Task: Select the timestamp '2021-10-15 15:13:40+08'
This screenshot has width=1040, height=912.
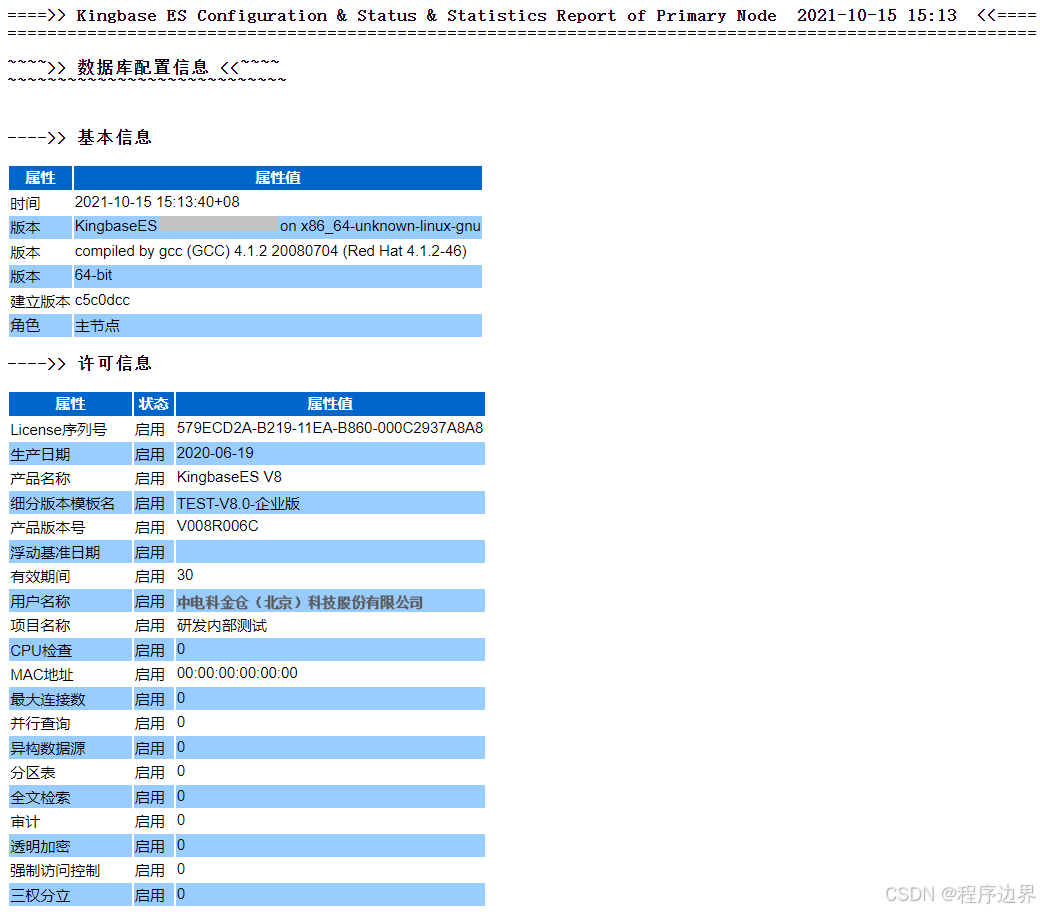Action: [157, 202]
